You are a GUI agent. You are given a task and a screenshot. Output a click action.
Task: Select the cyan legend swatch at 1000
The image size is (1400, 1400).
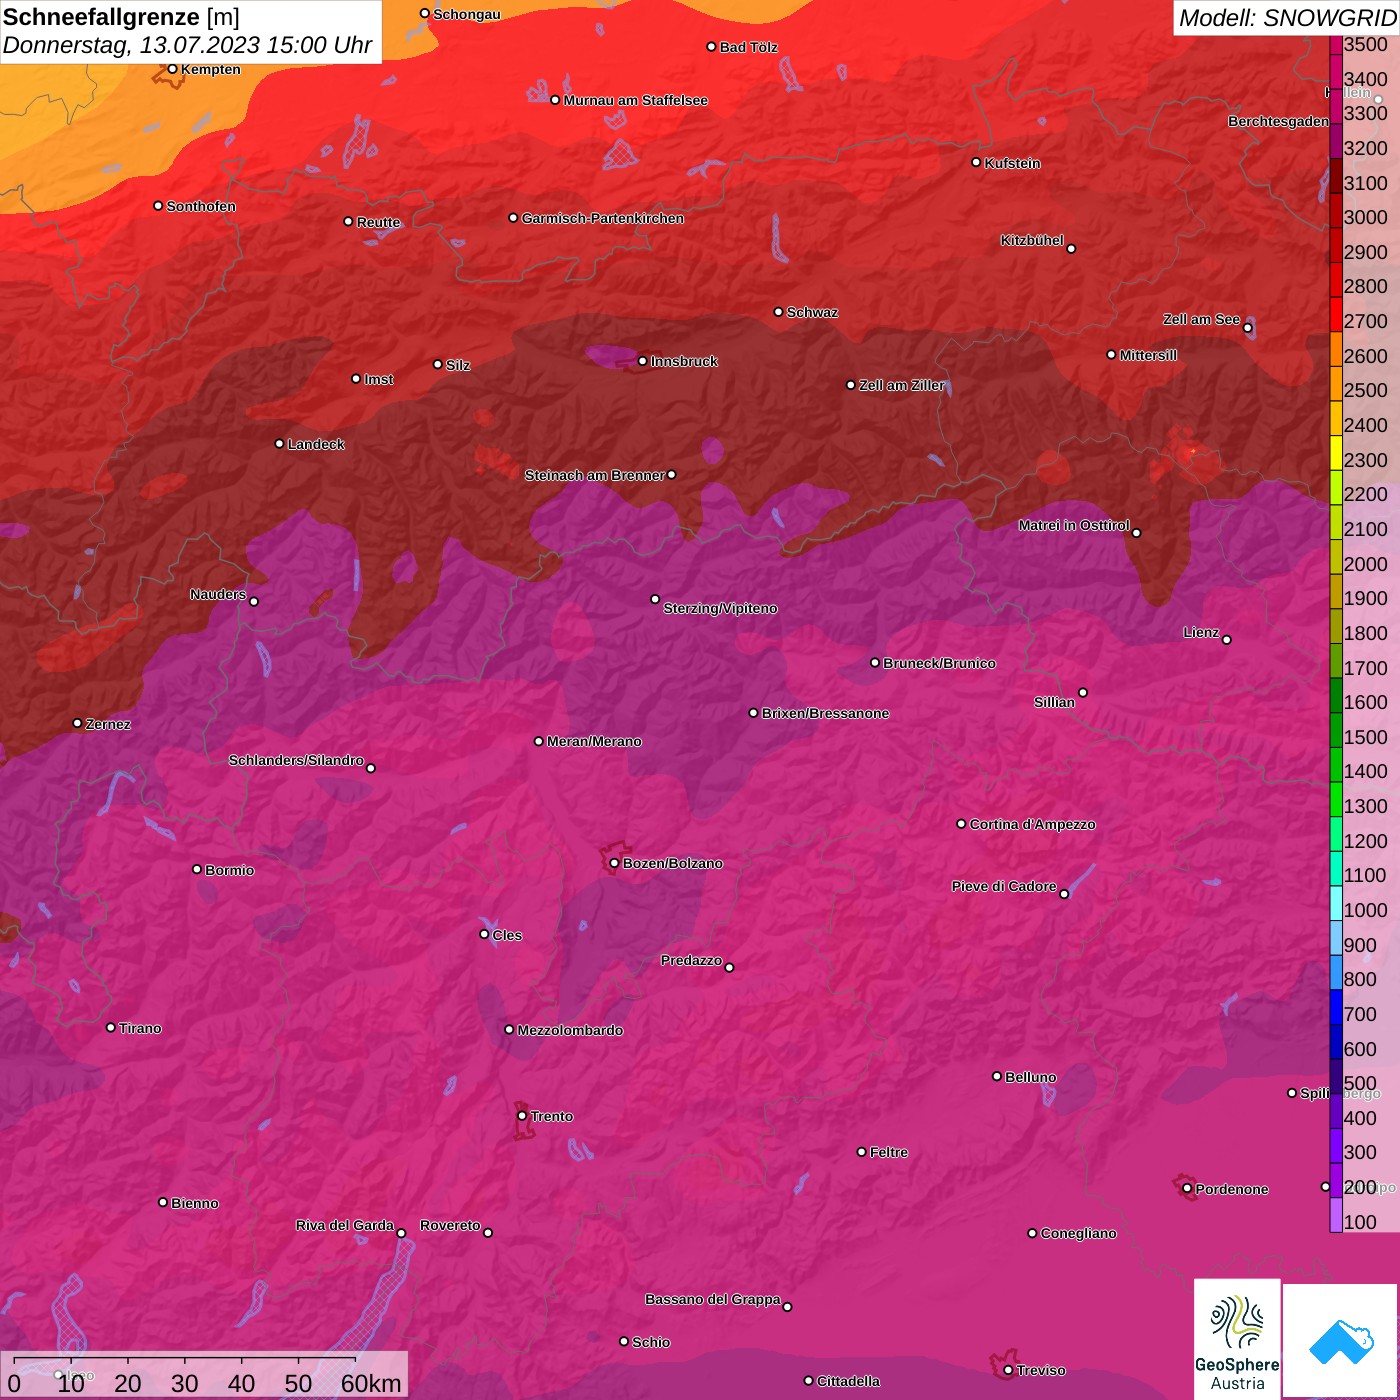click(x=1336, y=903)
